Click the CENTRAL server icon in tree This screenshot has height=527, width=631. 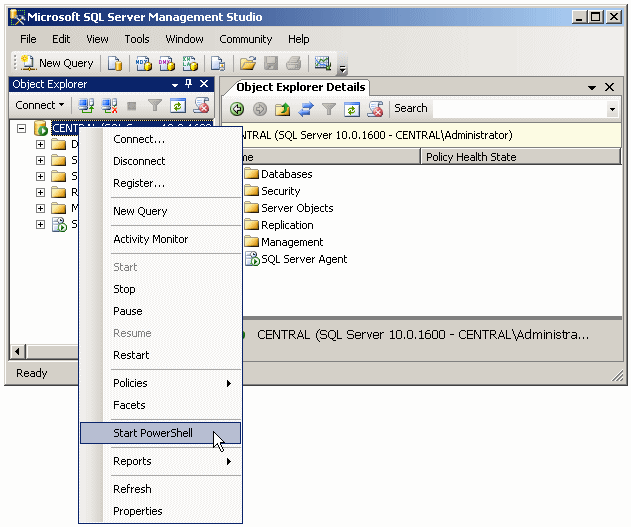(x=41, y=128)
